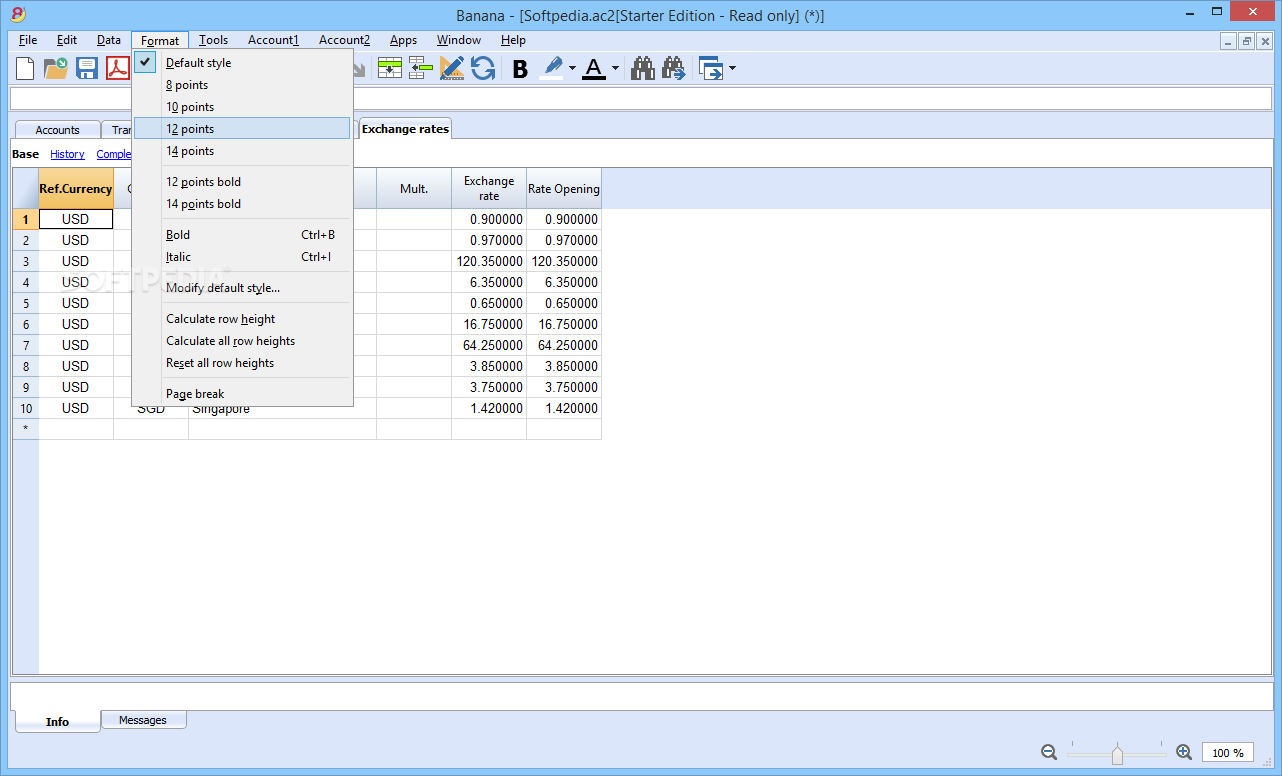Select 14 points bold style

(243, 204)
